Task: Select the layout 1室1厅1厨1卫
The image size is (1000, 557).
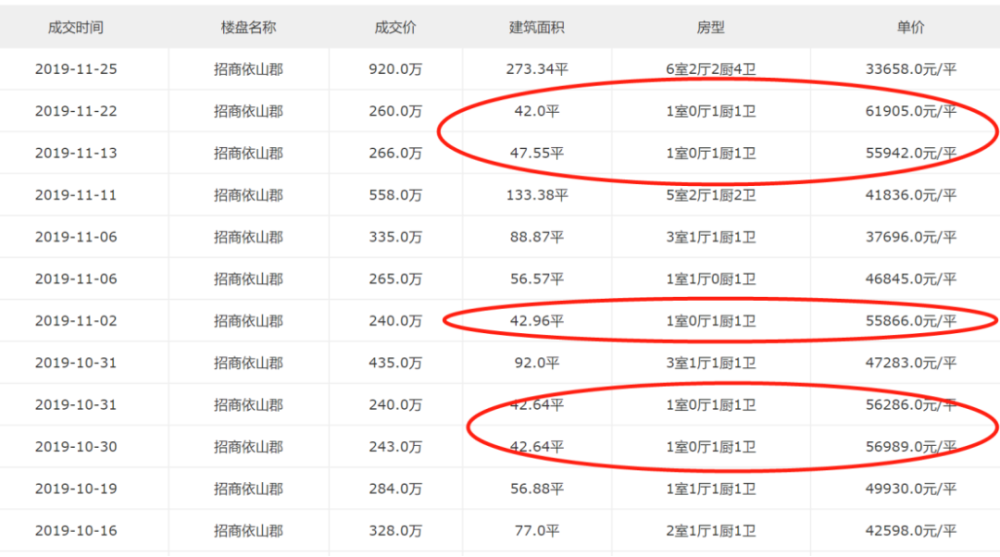Action: click(x=711, y=489)
